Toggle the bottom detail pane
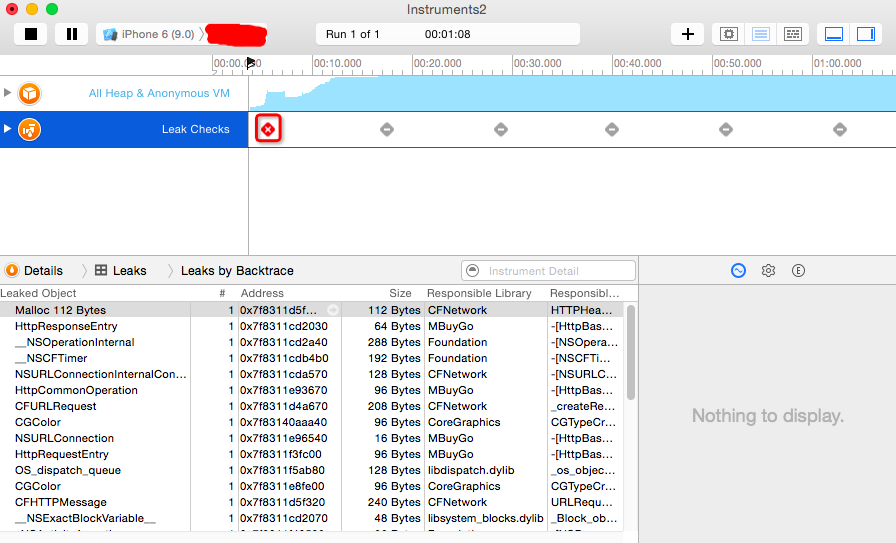The width and height of the screenshot is (896, 543). point(834,34)
